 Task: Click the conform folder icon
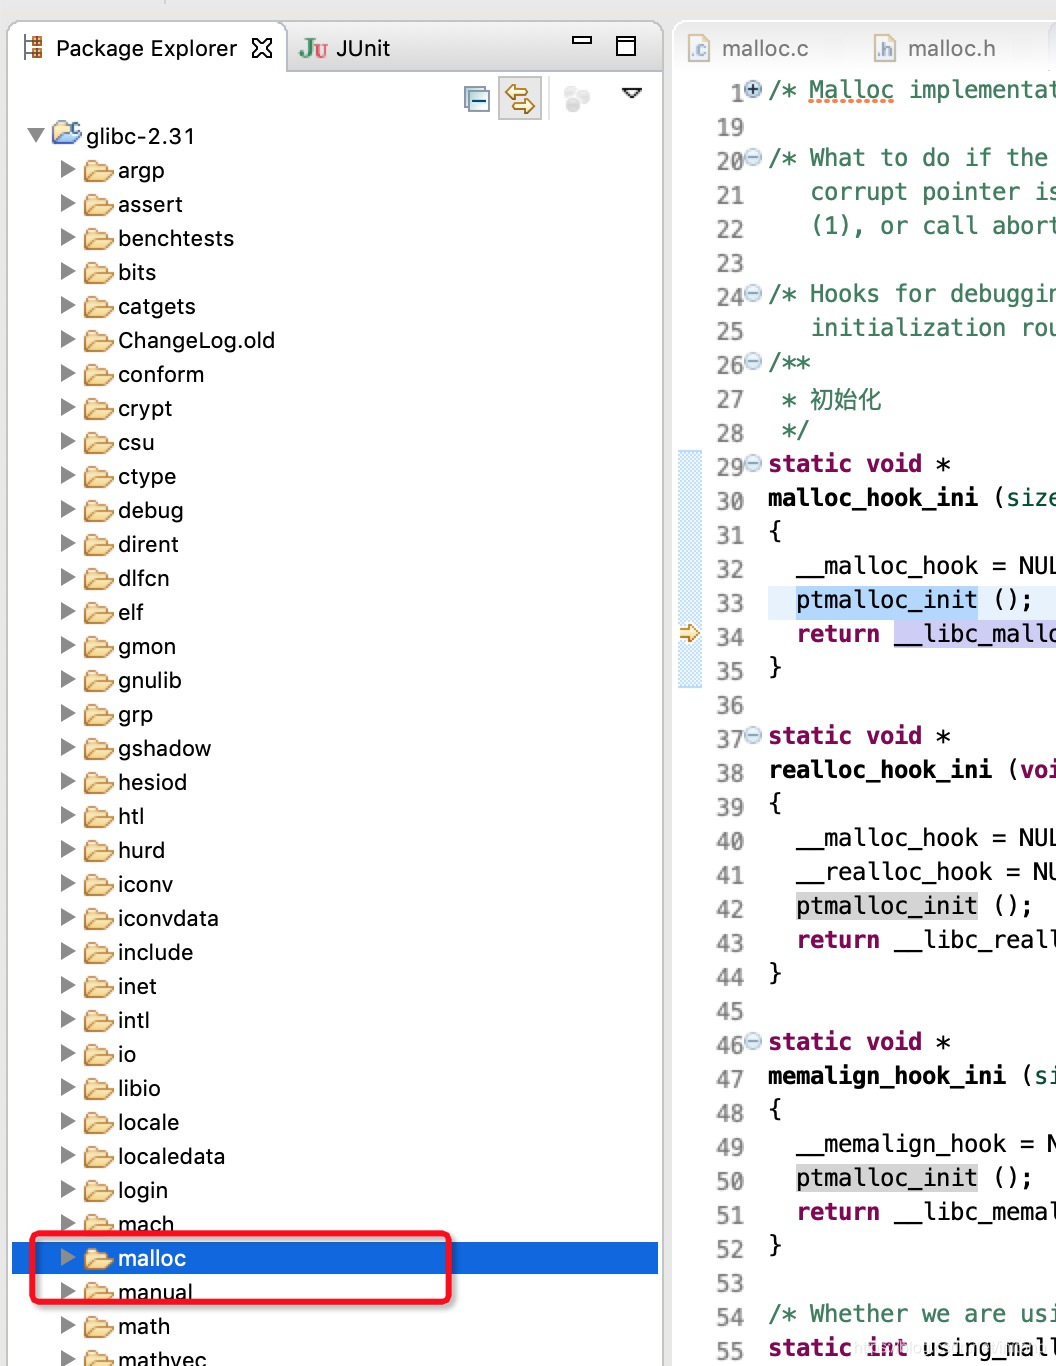(98, 375)
